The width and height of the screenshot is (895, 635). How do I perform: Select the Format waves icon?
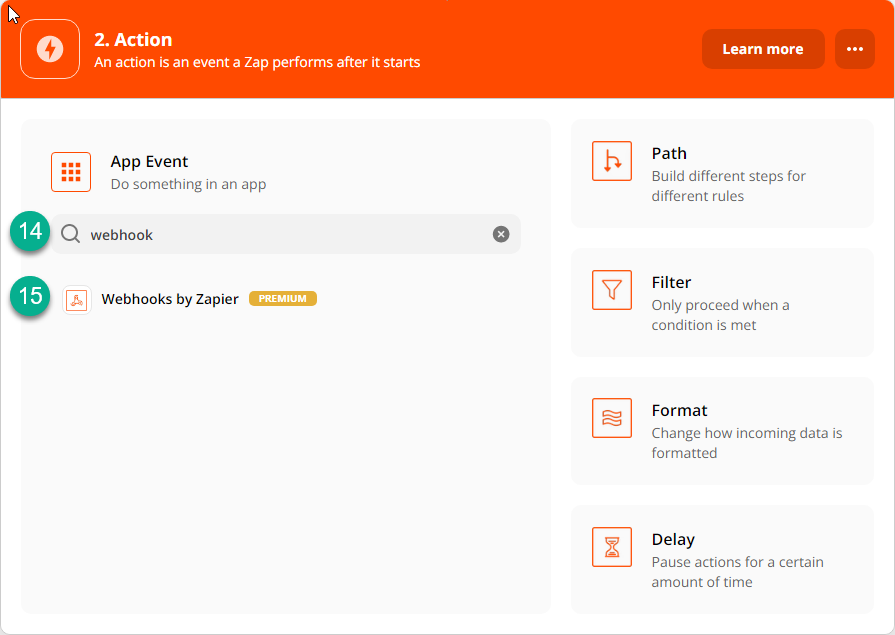pyautogui.click(x=612, y=418)
